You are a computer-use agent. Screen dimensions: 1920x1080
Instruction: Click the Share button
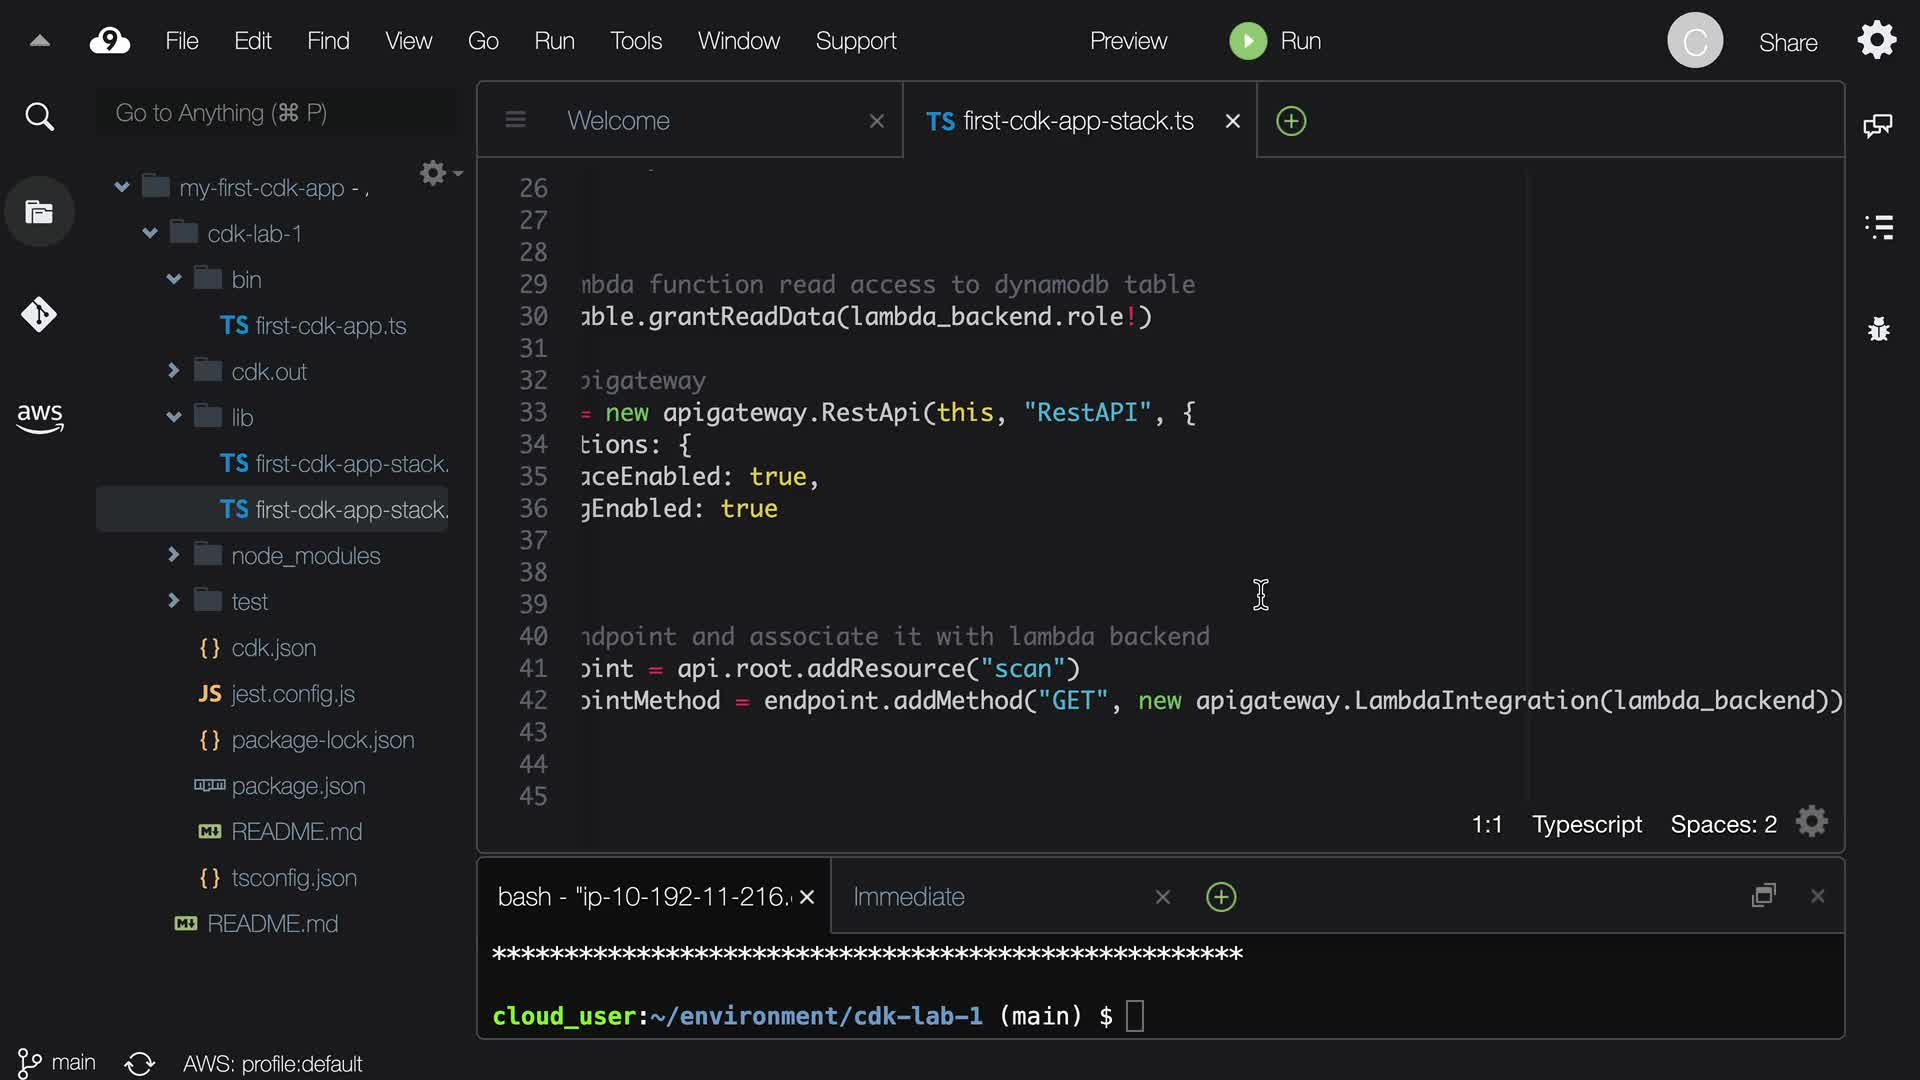coord(1787,42)
